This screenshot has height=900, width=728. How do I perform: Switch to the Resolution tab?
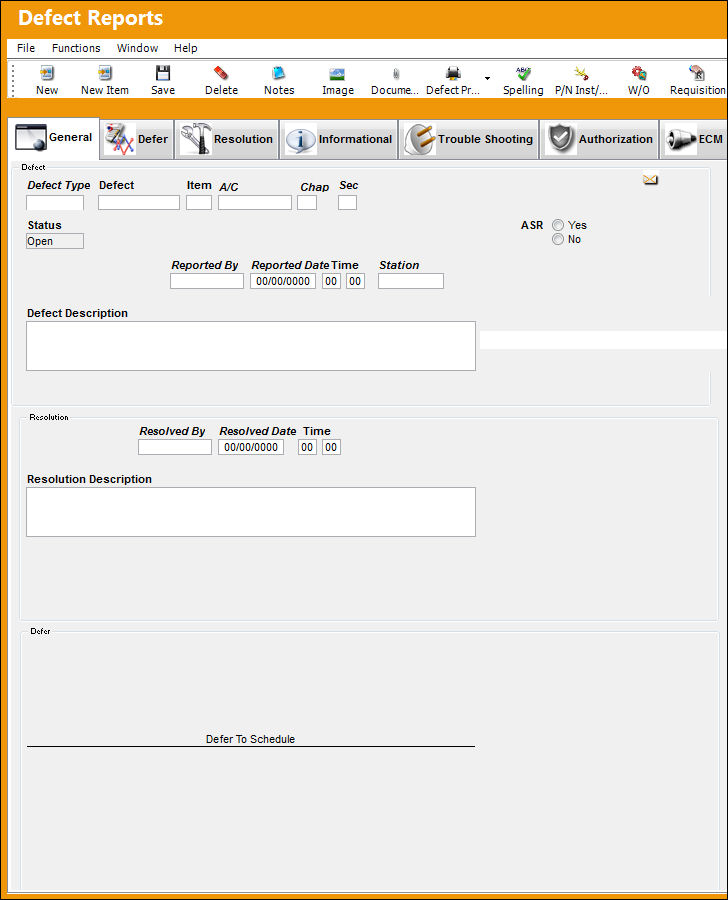coord(226,139)
